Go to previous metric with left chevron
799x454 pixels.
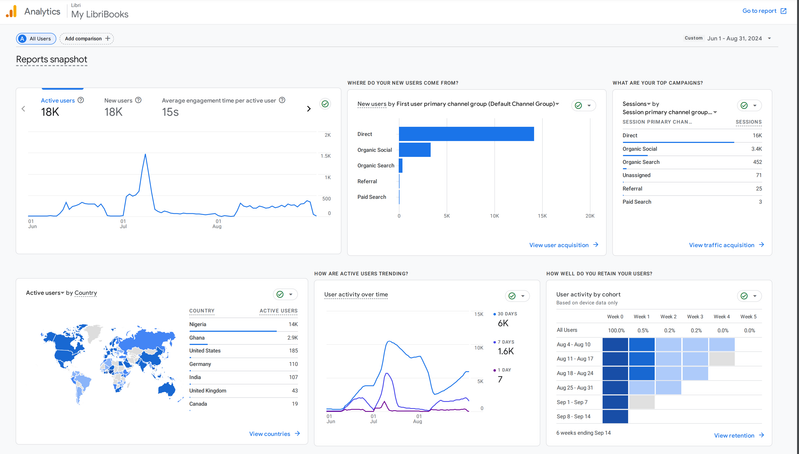pos(23,109)
